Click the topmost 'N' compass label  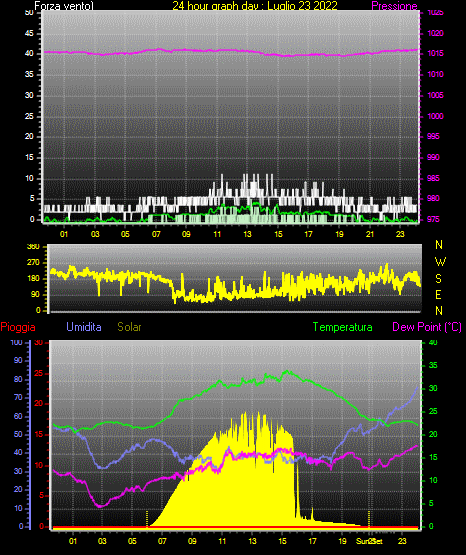[439, 245]
